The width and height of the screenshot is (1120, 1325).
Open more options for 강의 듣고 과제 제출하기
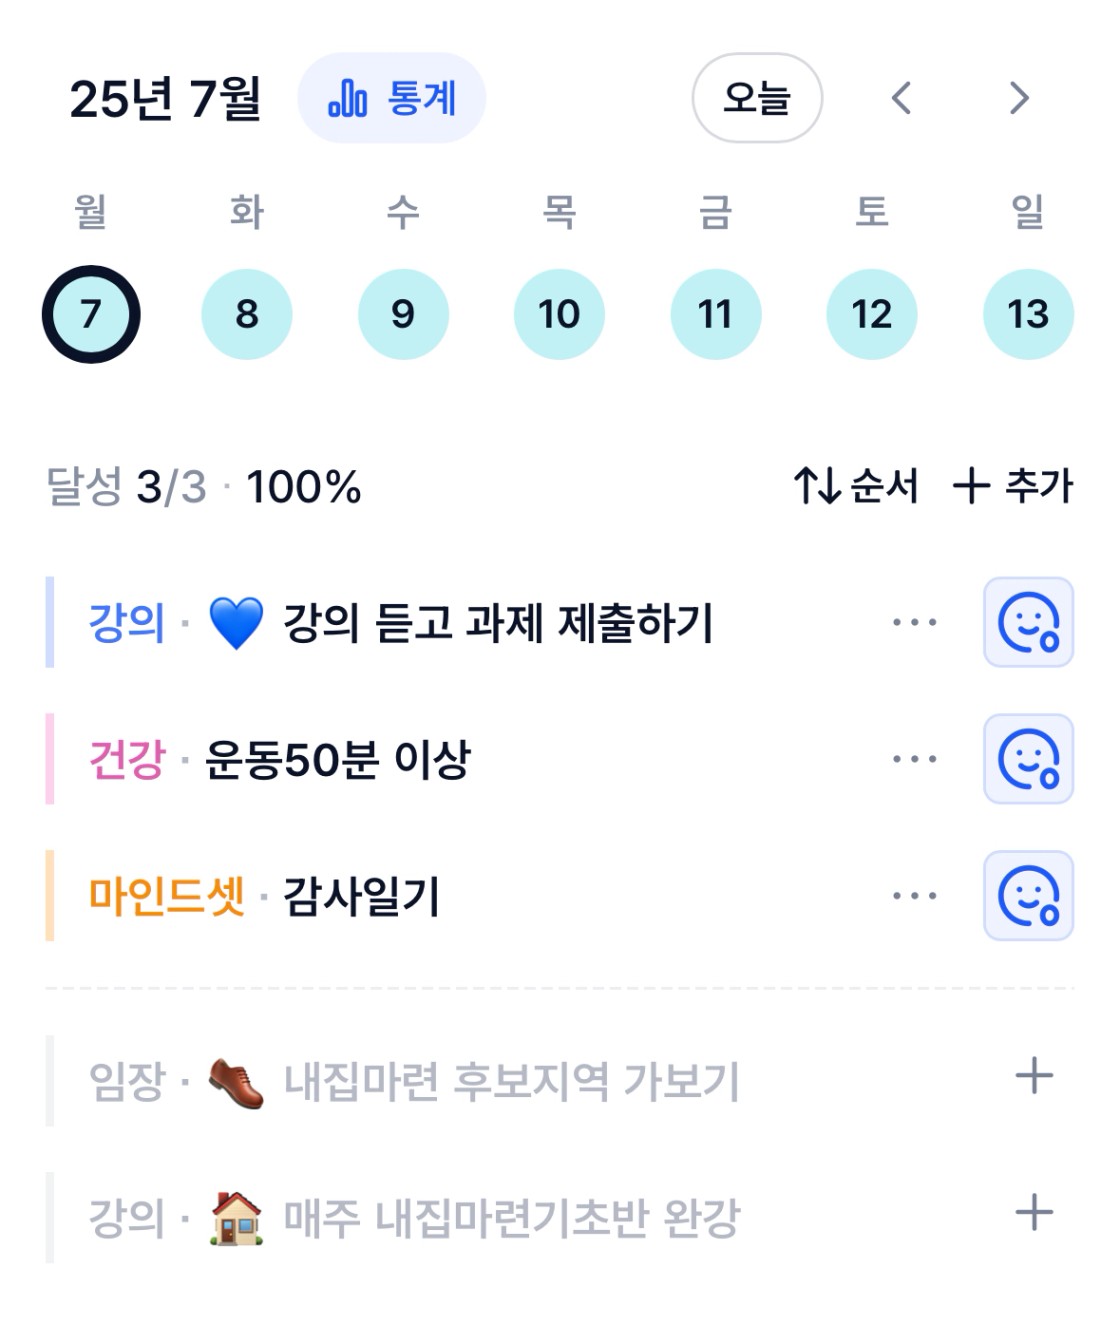915,622
